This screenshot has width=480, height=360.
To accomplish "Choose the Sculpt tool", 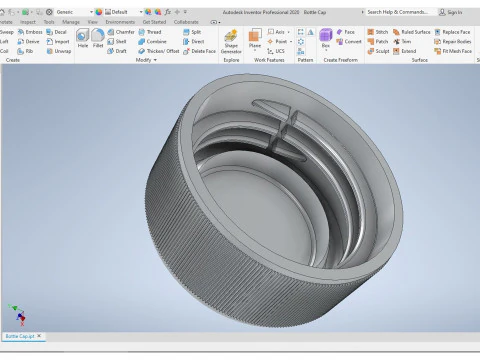I will click(378, 51).
